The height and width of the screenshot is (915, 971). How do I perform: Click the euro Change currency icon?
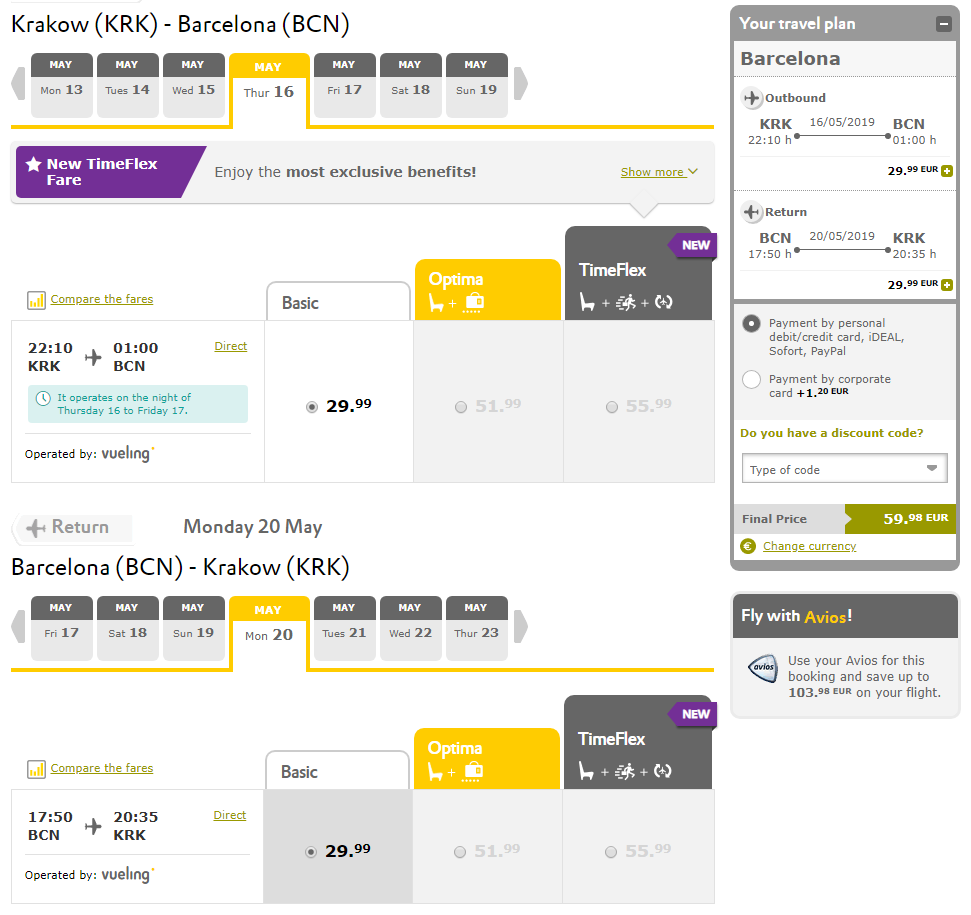coord(748,546)
